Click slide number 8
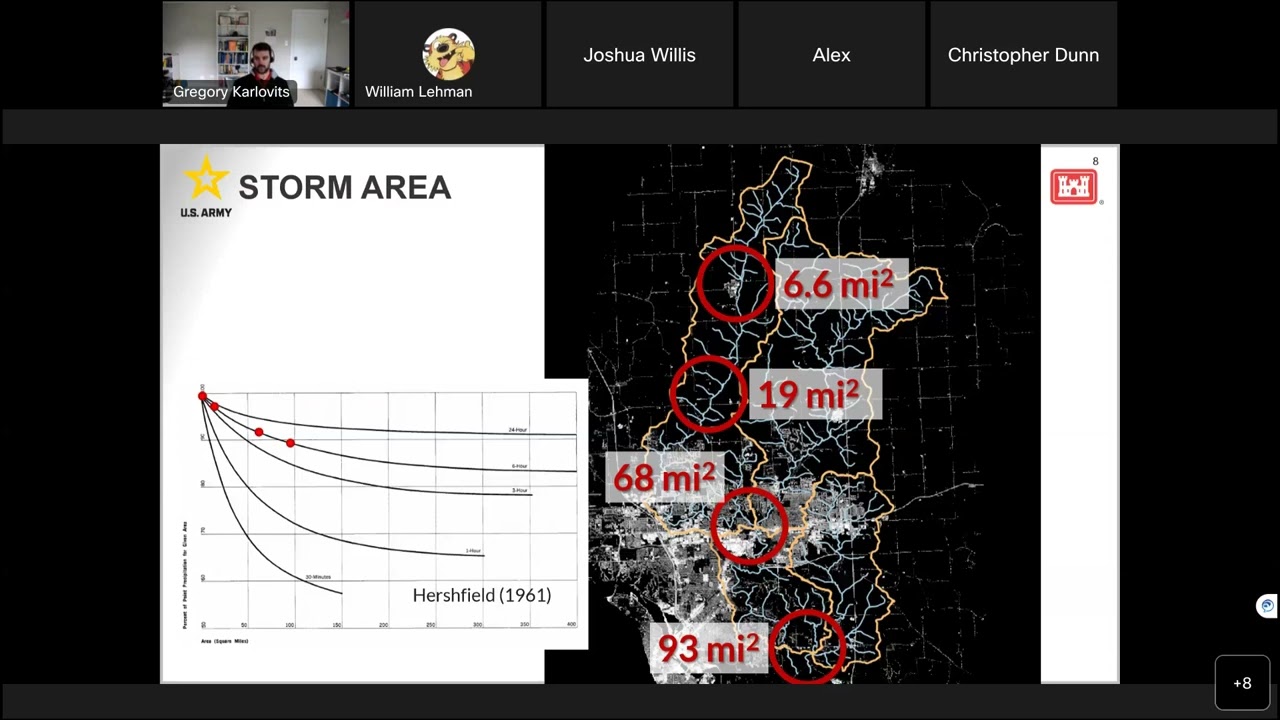The image size is (1280, 720). pos(1095,161)
